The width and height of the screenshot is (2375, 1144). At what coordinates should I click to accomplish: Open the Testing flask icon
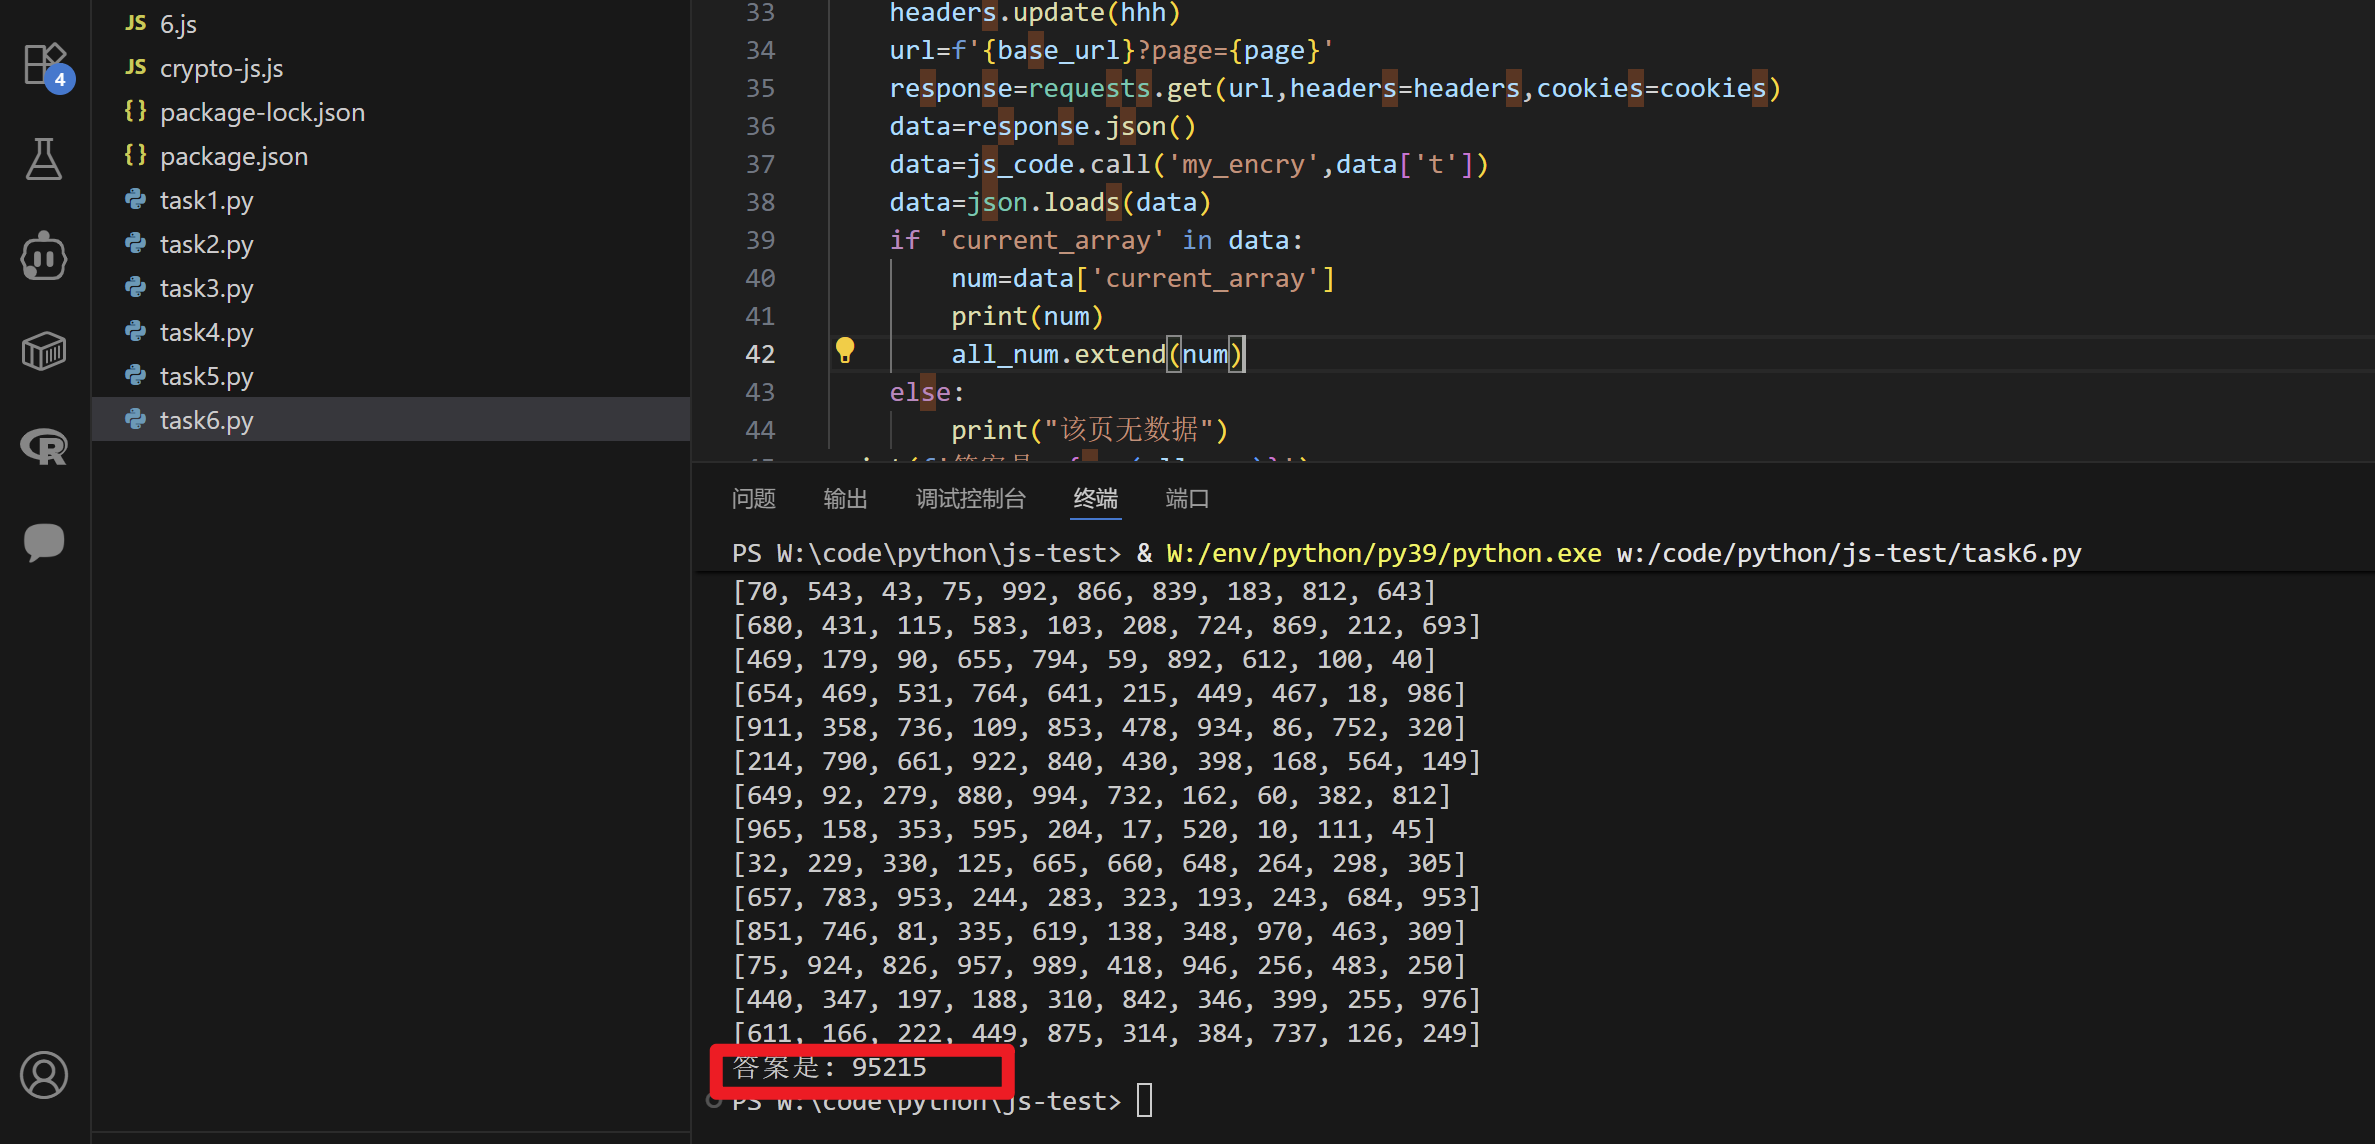[x=44, y=160]
